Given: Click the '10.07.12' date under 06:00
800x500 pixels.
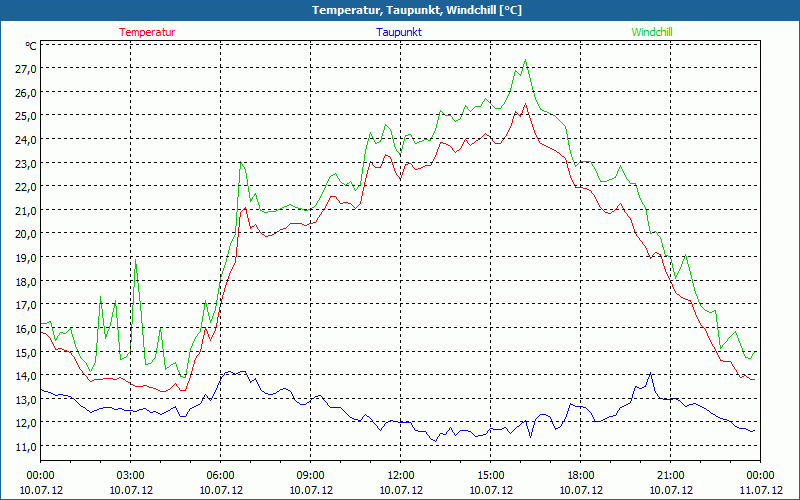Looking at the screenshot, I should (x=220, y=490).
